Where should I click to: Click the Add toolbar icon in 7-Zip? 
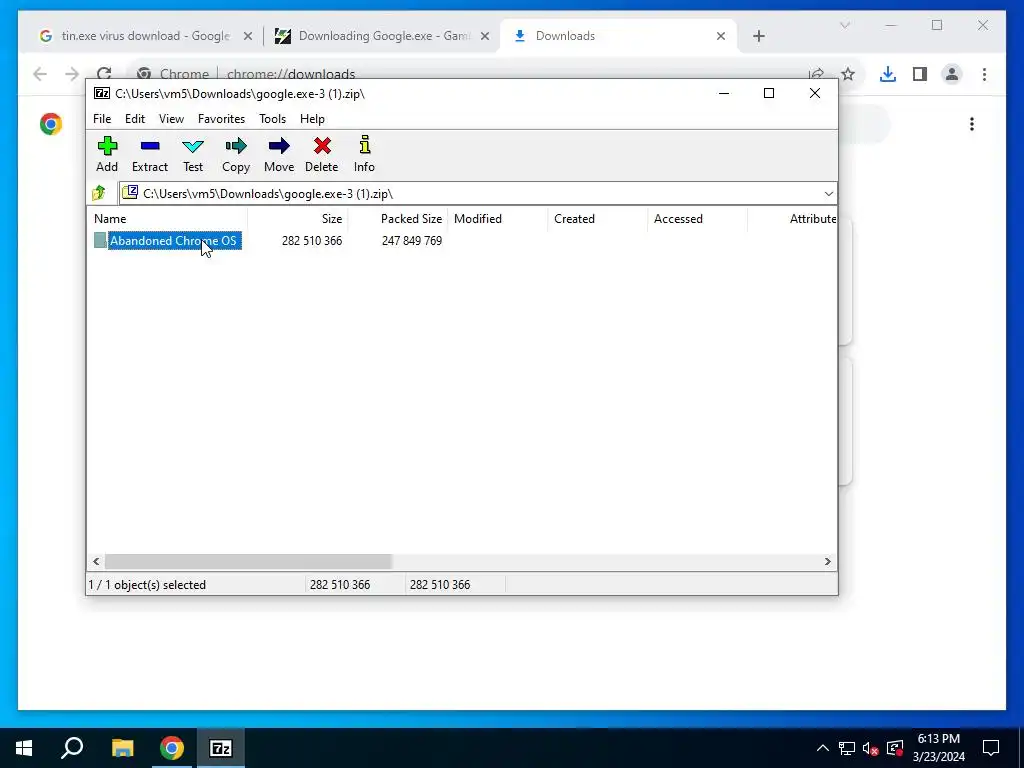107,154
